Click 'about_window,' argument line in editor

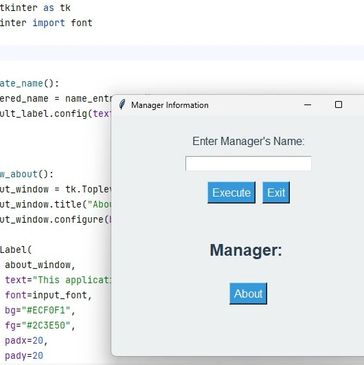pos(40,265)
